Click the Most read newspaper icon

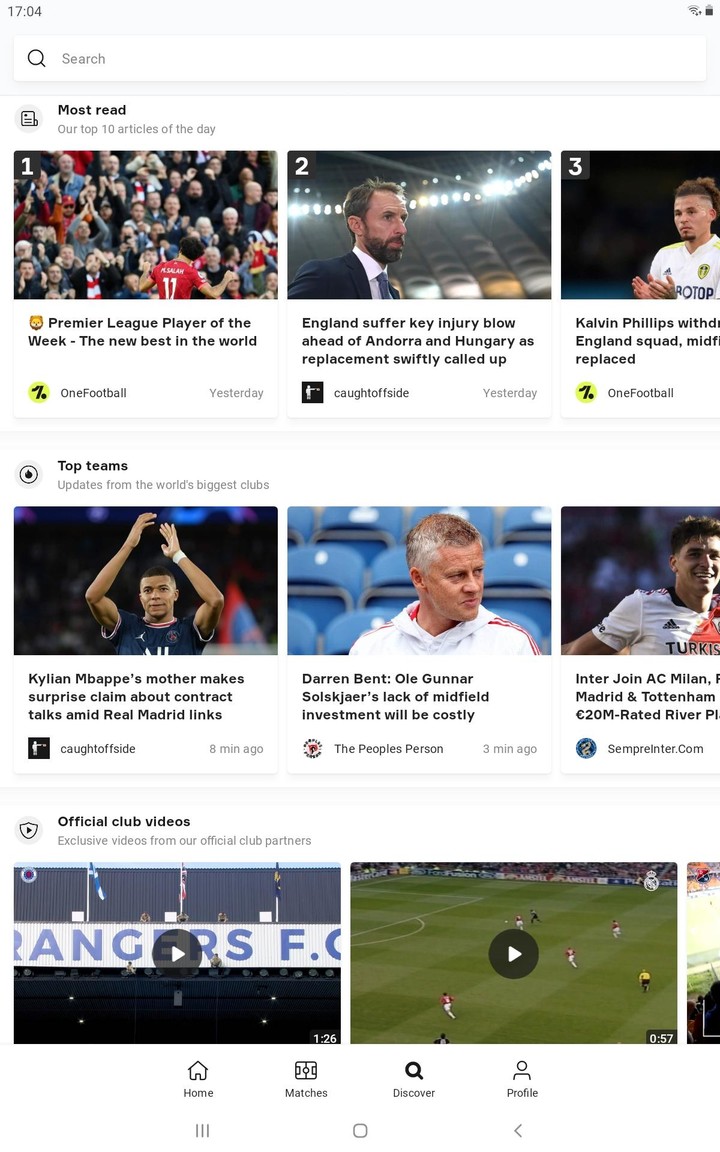pos(29,118)
